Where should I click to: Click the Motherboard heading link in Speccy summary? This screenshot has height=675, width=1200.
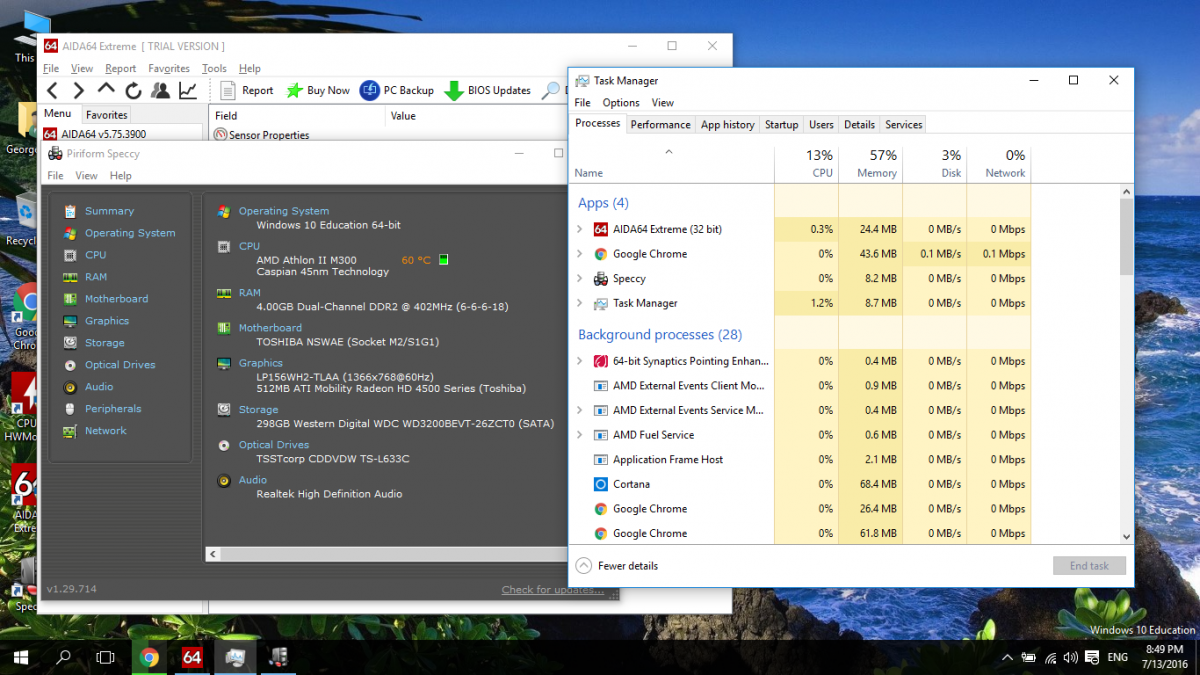coord(270,327)
